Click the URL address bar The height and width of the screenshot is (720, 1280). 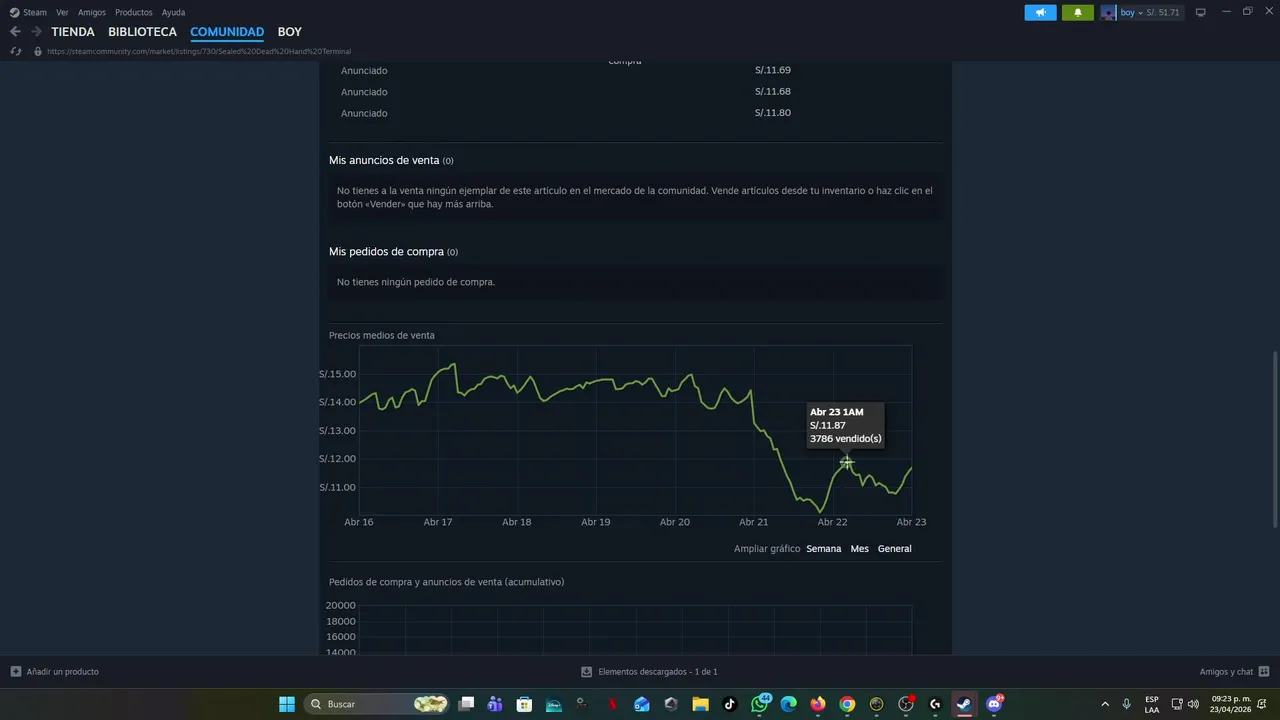(199, 51)
